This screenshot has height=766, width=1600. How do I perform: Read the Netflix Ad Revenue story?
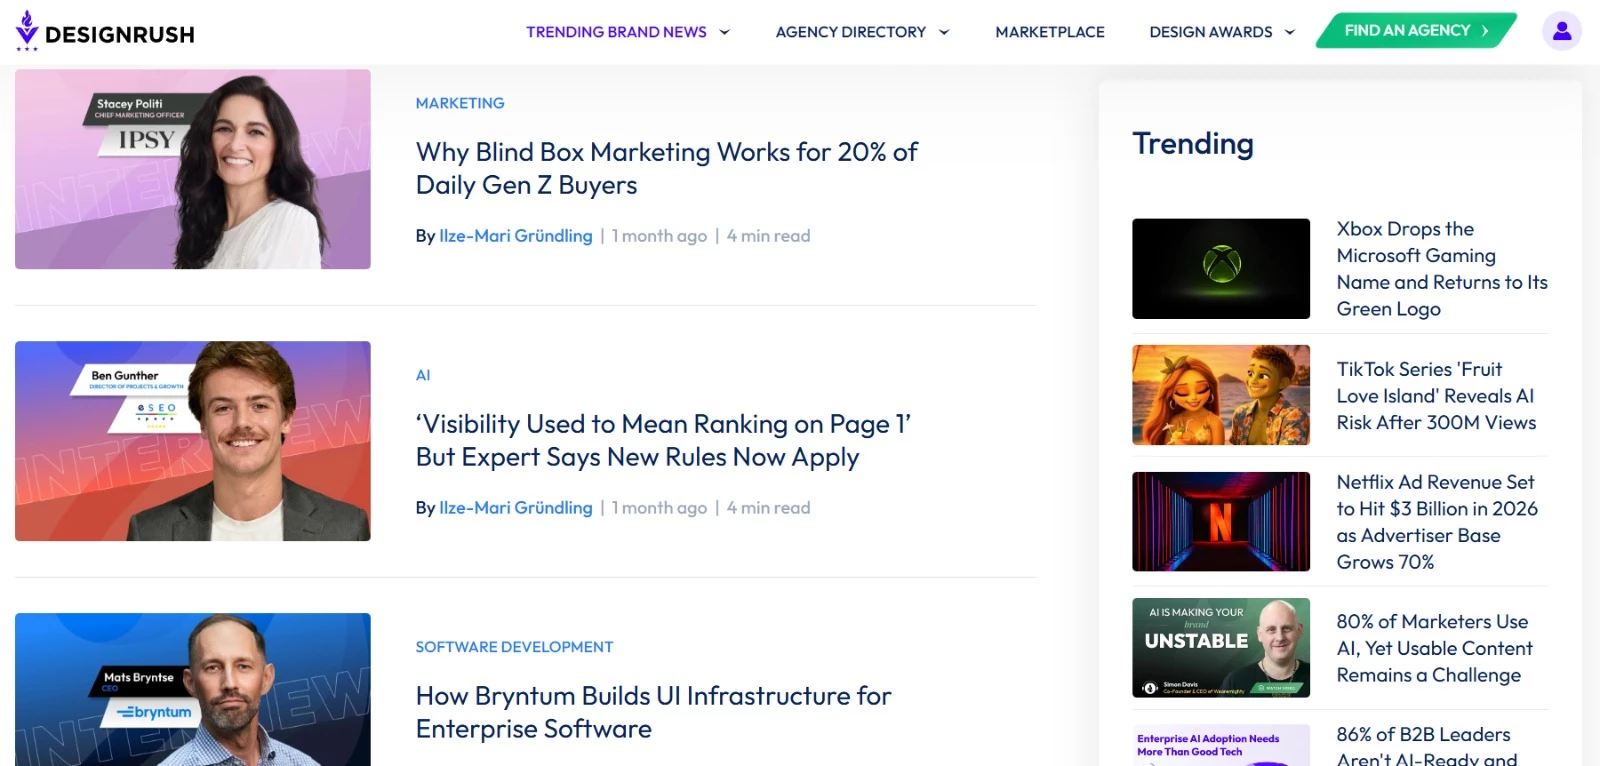coord(1437,522)
